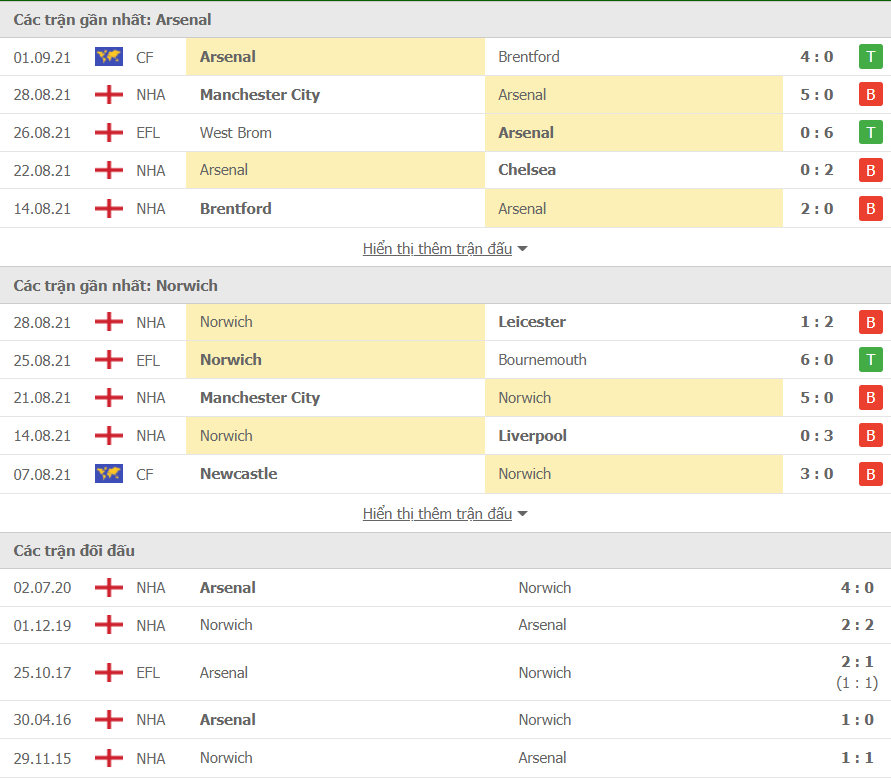891x778 pixels.
Task: Select Manchester City in the 21.08.21 Norwich row
Action: click(x=260, y=398)
